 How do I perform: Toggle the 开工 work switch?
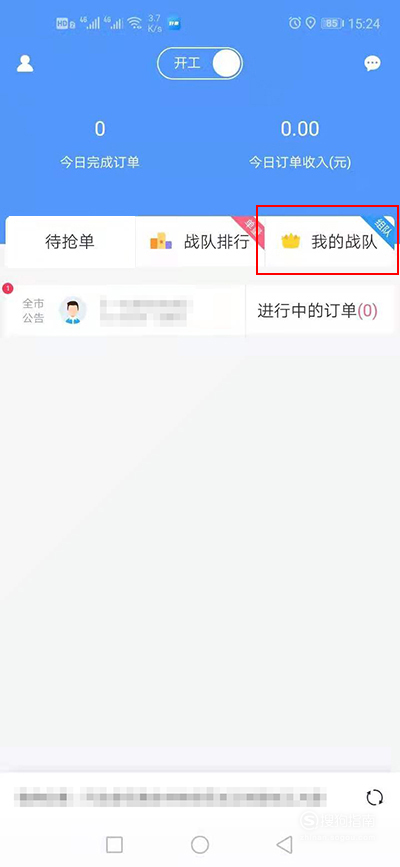click(200, 64)
